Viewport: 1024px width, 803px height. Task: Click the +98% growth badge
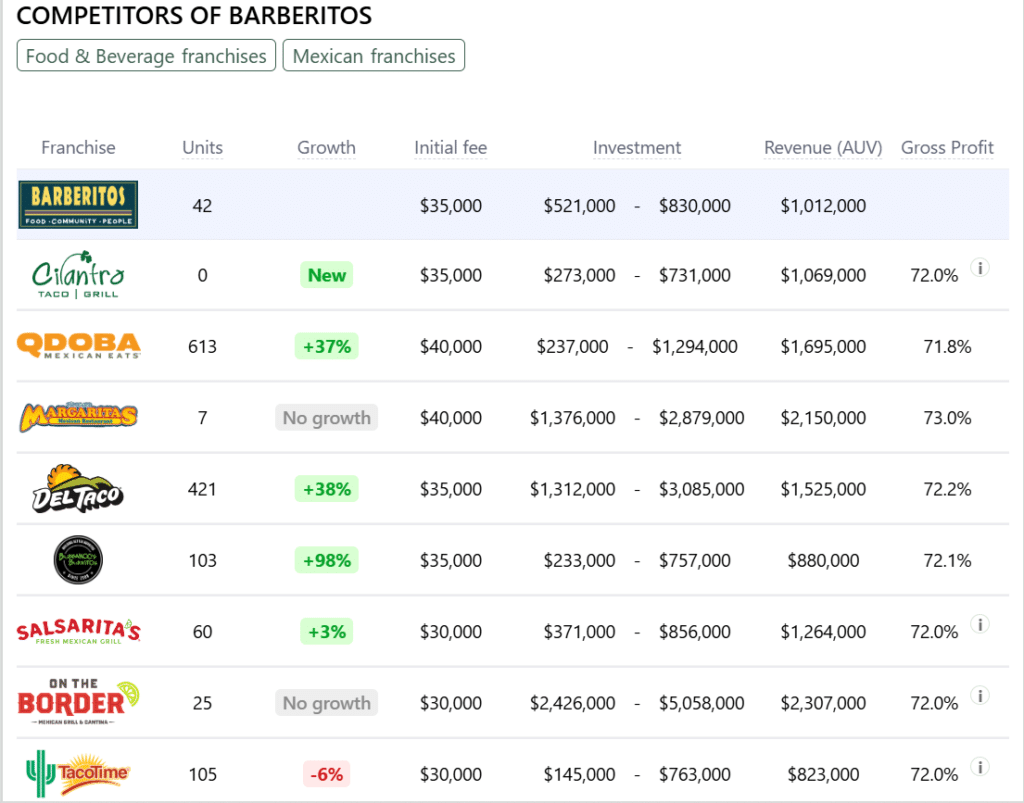coord(327,560)
